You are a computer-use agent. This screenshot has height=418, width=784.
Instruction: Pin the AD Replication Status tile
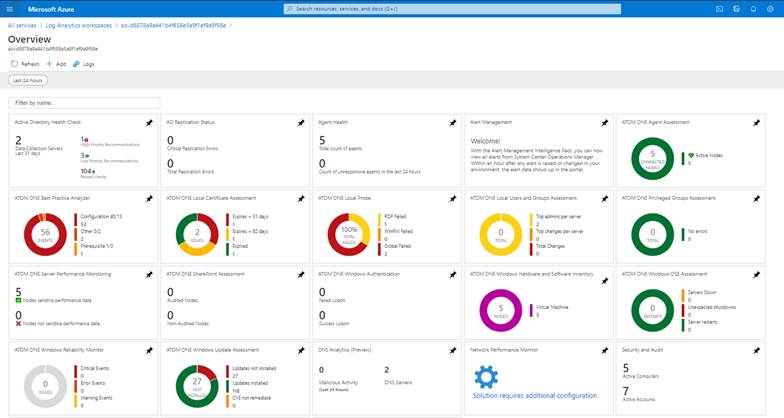coord(301,123)
